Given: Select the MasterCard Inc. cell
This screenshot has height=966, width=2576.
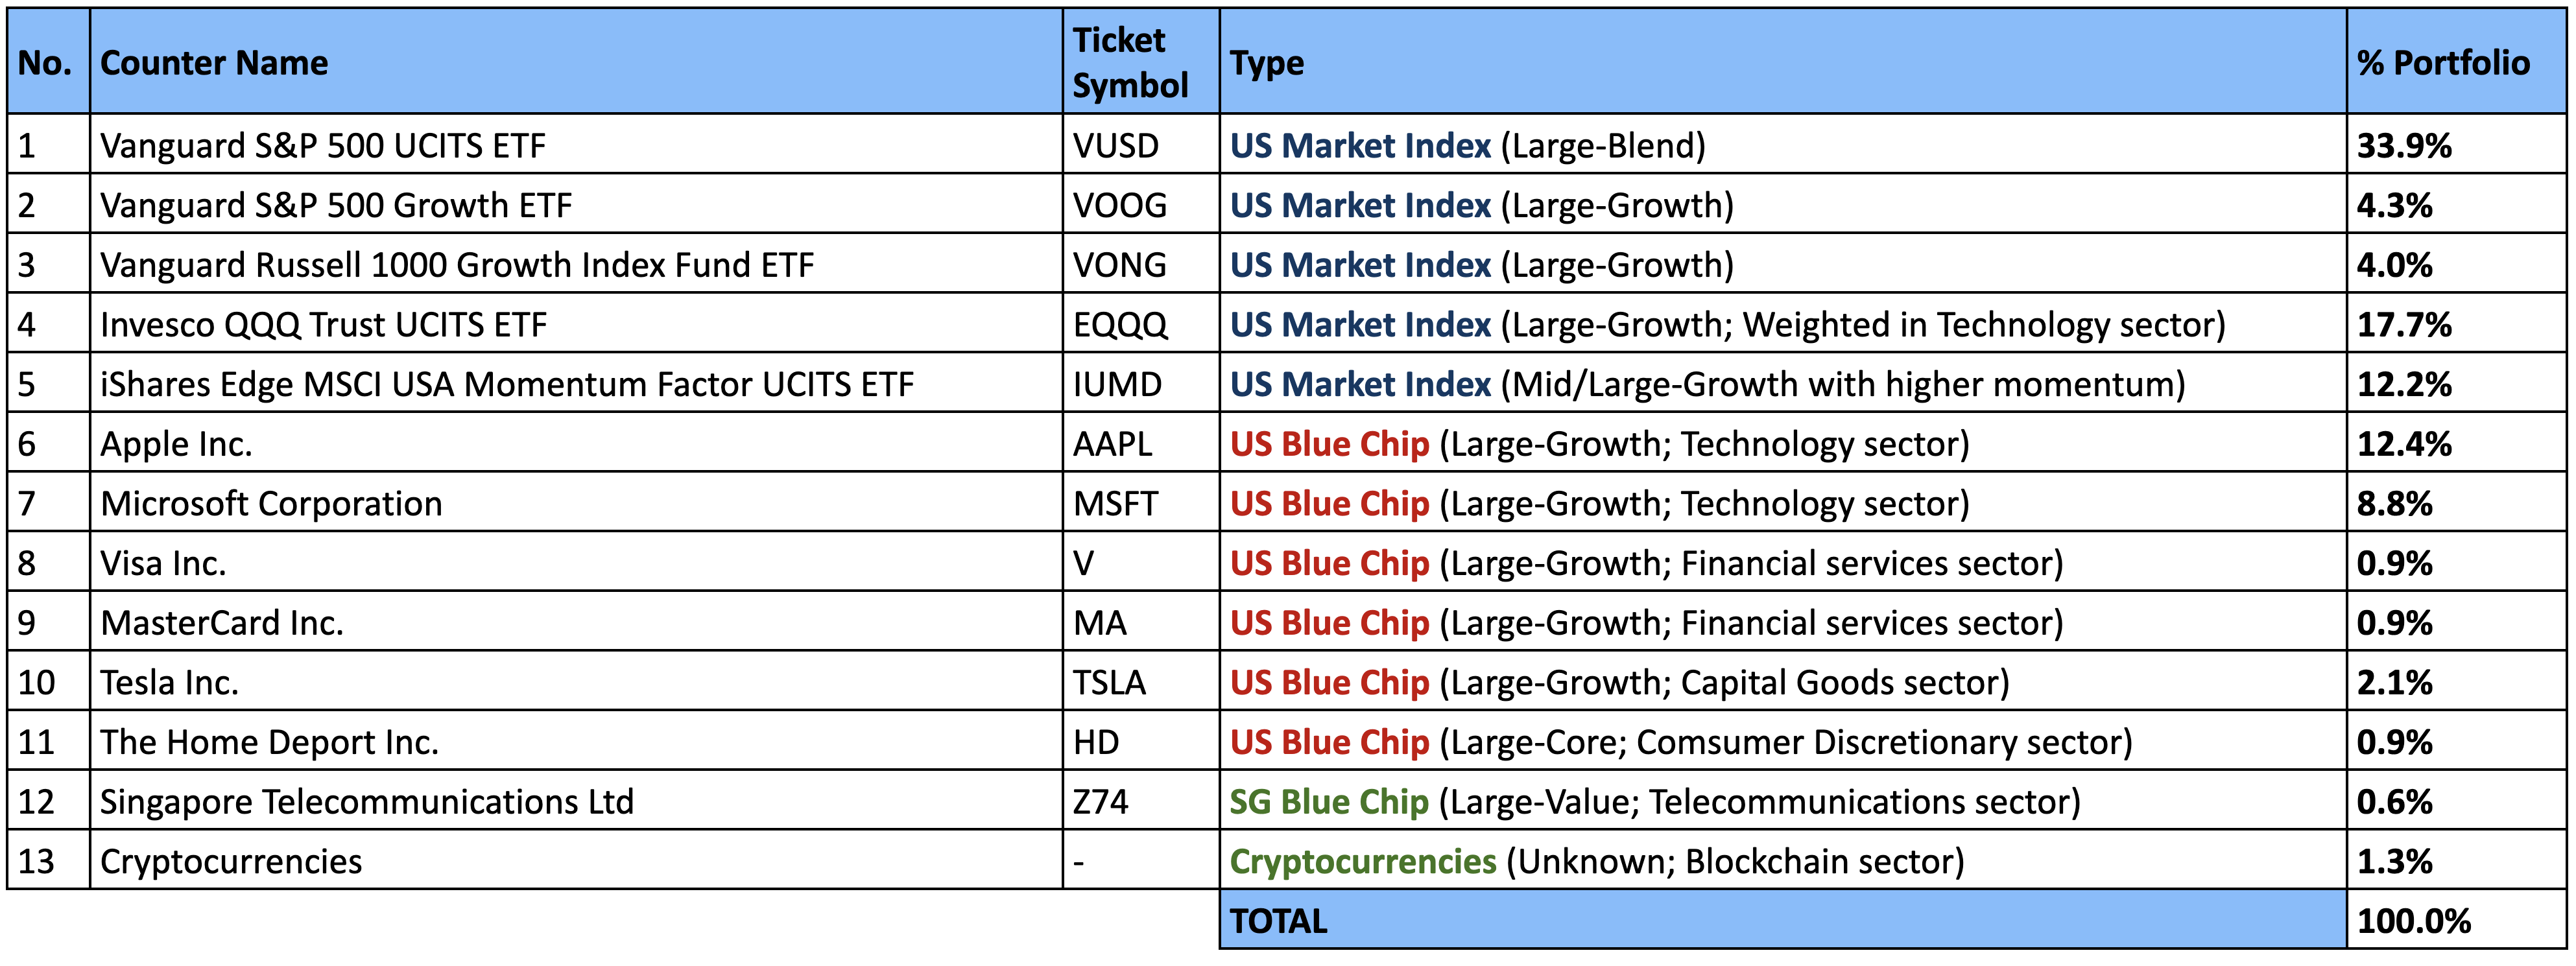Looking at the screenshot, I should 222,623.
